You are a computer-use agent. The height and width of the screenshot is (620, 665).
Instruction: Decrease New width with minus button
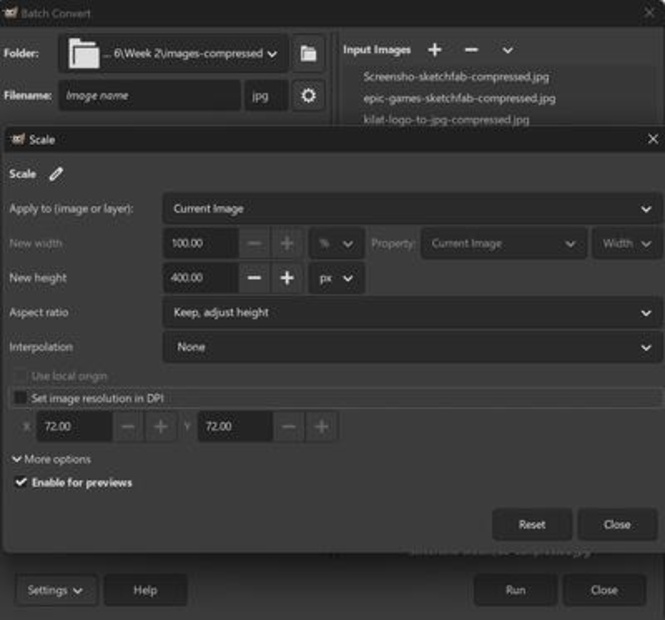point(254,243)
